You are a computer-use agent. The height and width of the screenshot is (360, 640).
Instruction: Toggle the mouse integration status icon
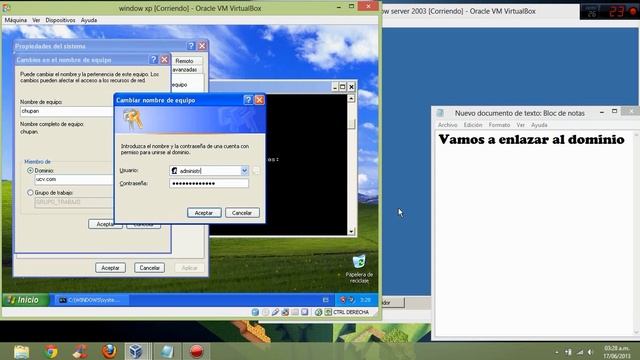318,312
